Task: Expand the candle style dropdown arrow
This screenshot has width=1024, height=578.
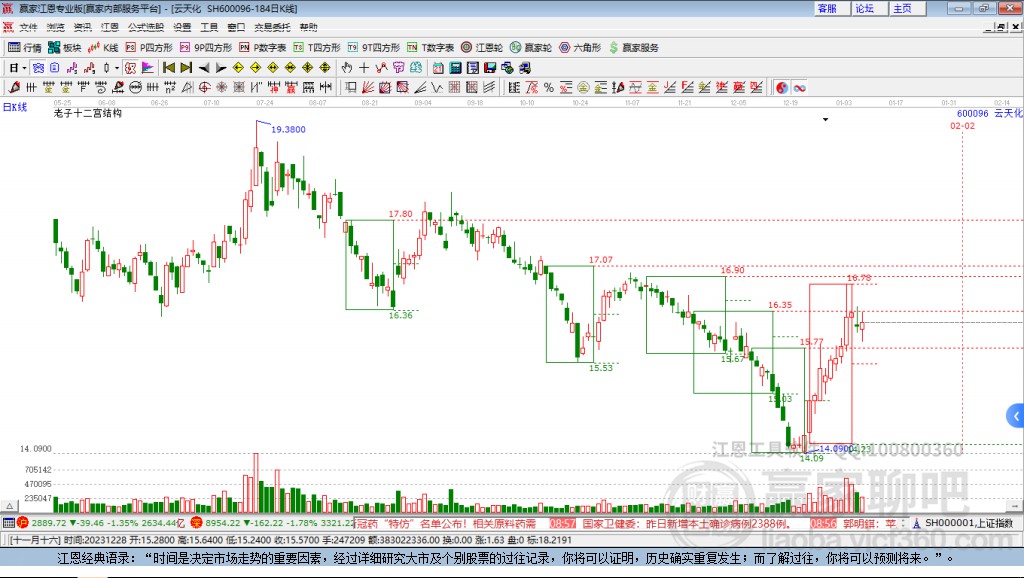Action: (x=117, y=68)
